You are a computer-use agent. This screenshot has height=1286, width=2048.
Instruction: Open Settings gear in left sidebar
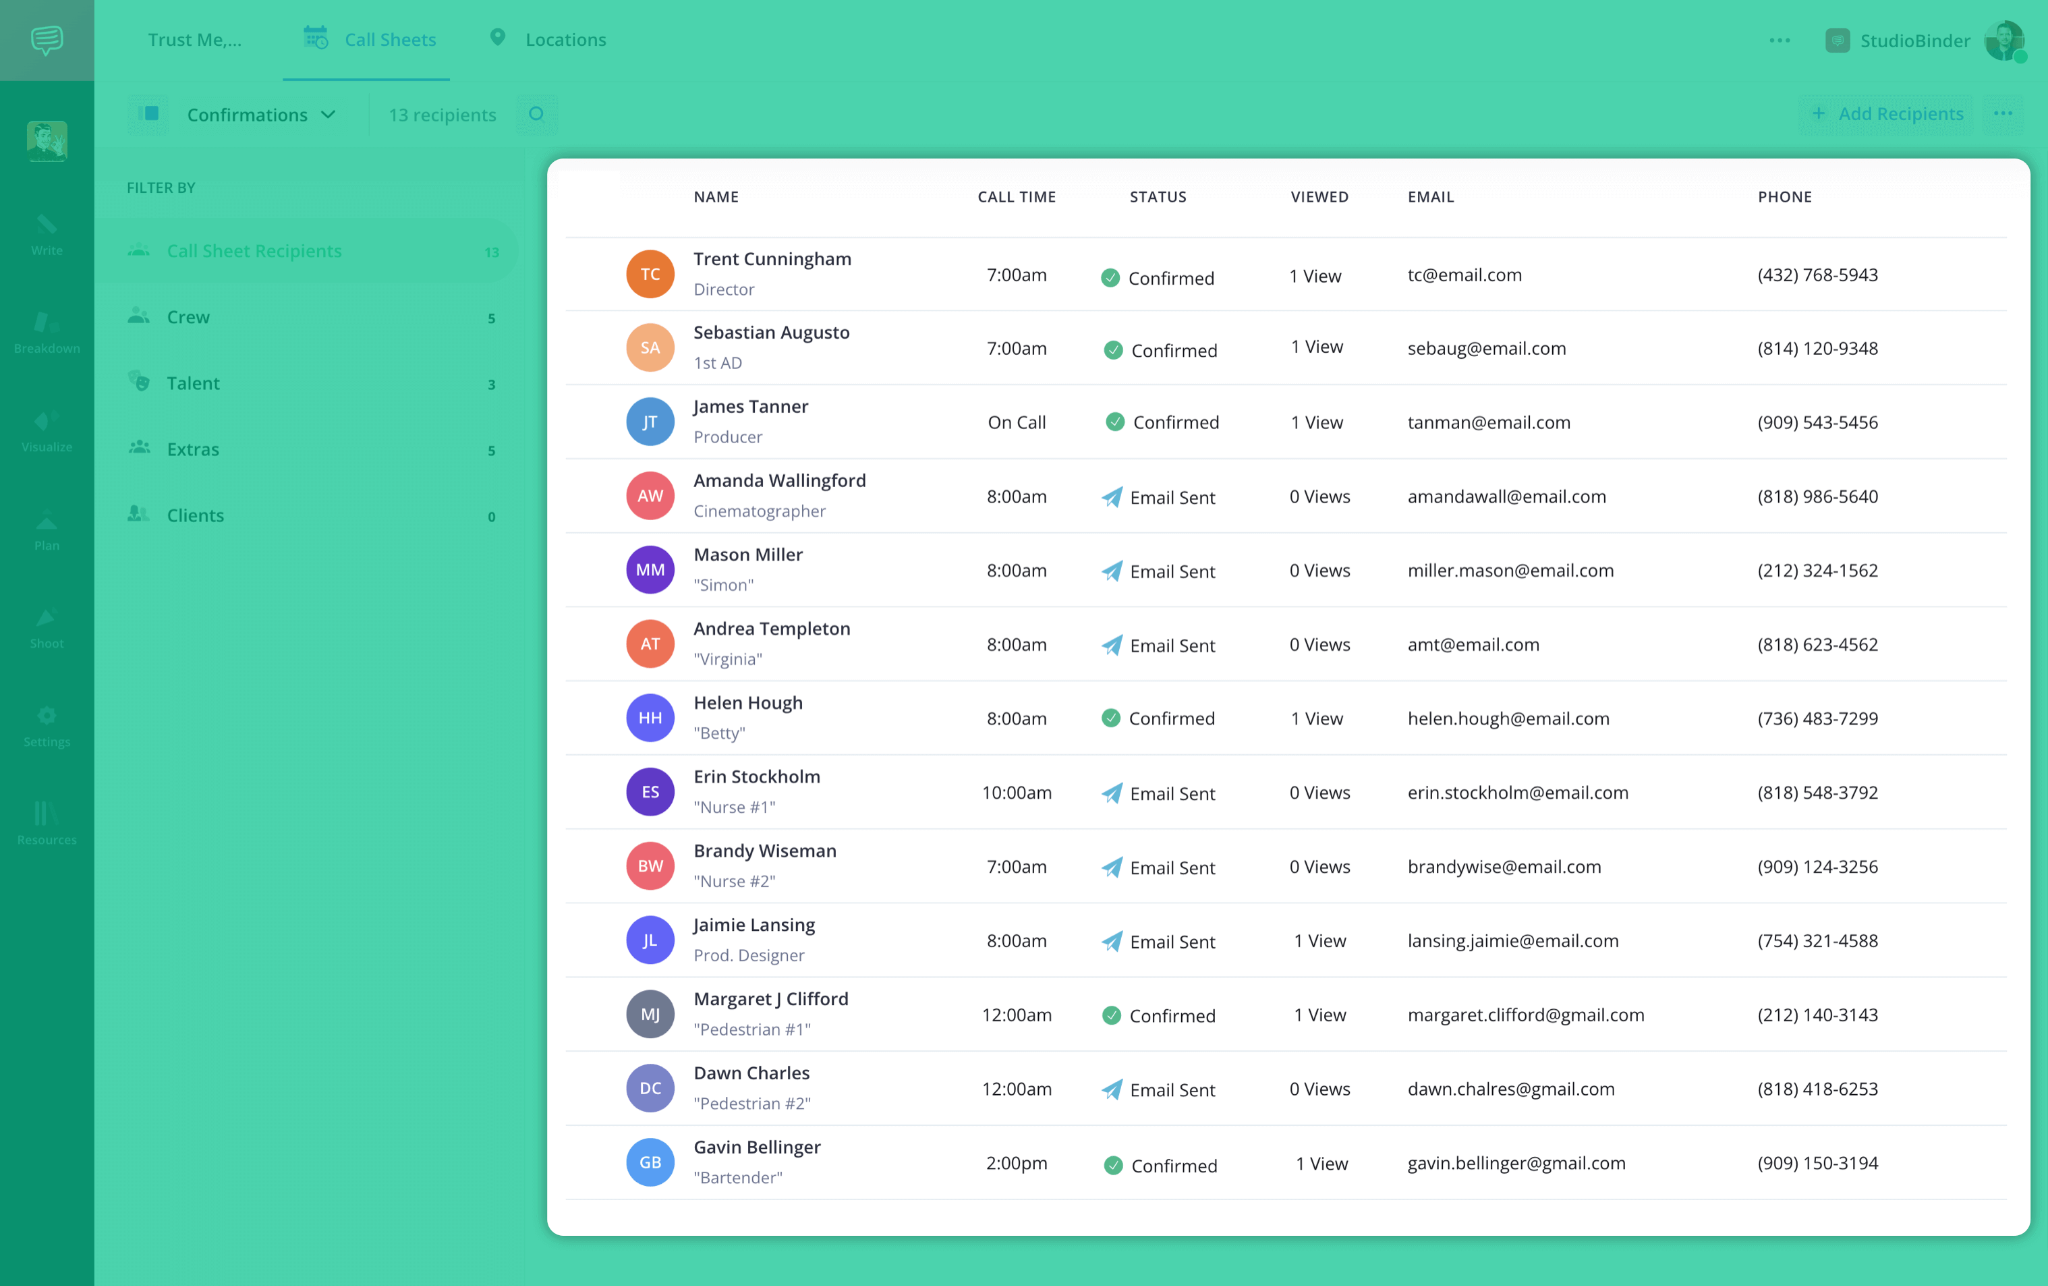(x=46, y=725)
